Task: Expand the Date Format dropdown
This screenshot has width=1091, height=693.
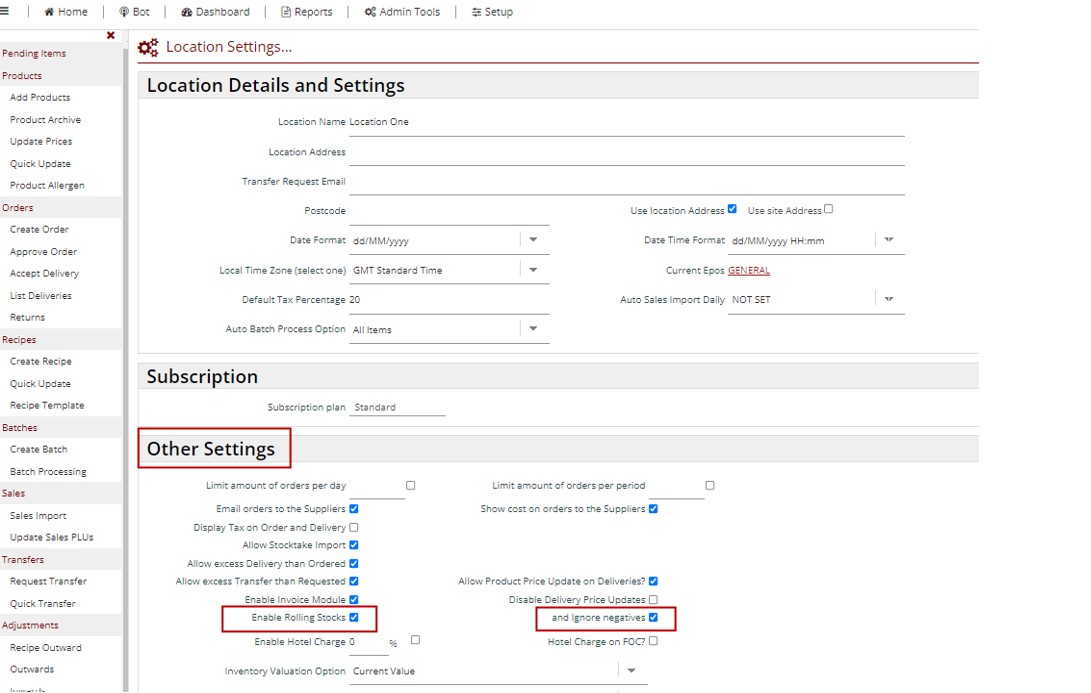Action: pyautogui.click(x=533, y=240)
